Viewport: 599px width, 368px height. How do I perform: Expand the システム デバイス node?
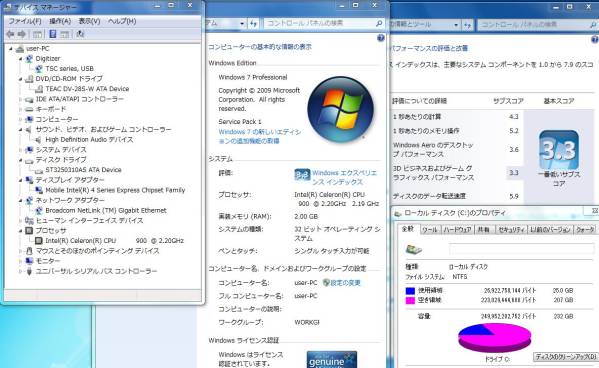point(21,150)
